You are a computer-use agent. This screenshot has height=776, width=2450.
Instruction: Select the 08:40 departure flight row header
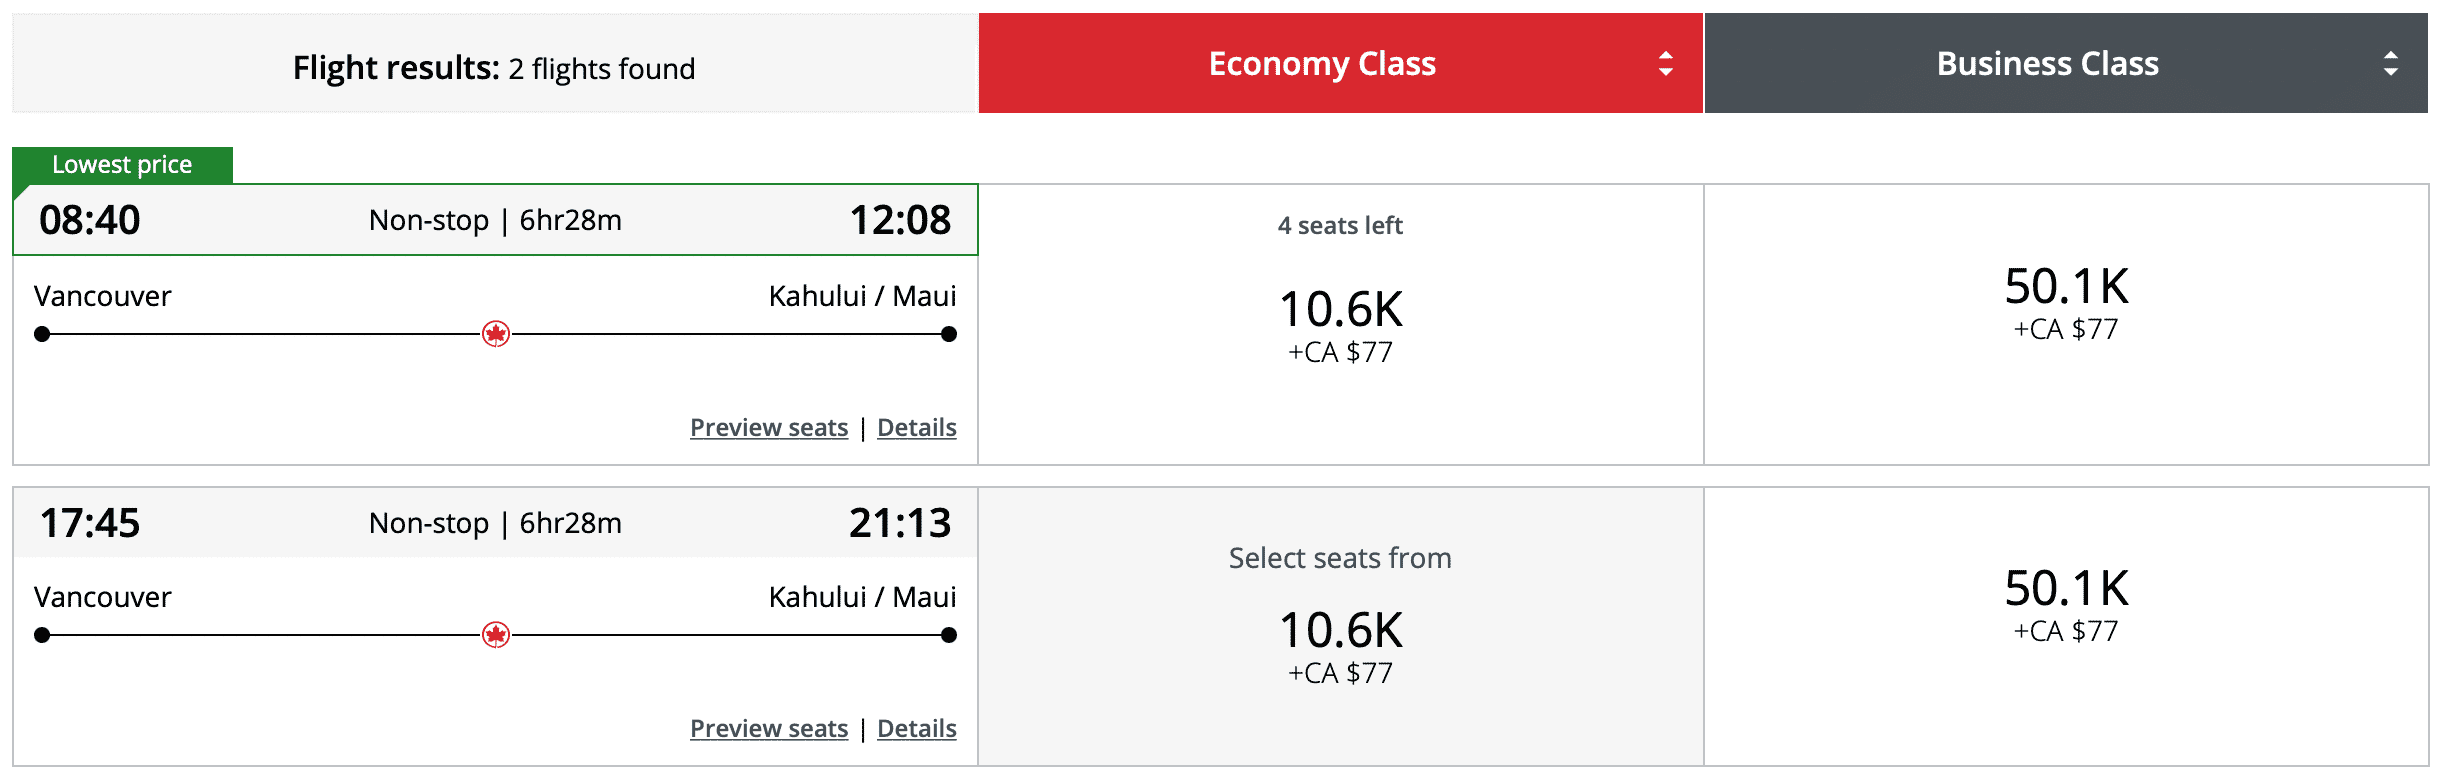[x=495, y=220]
